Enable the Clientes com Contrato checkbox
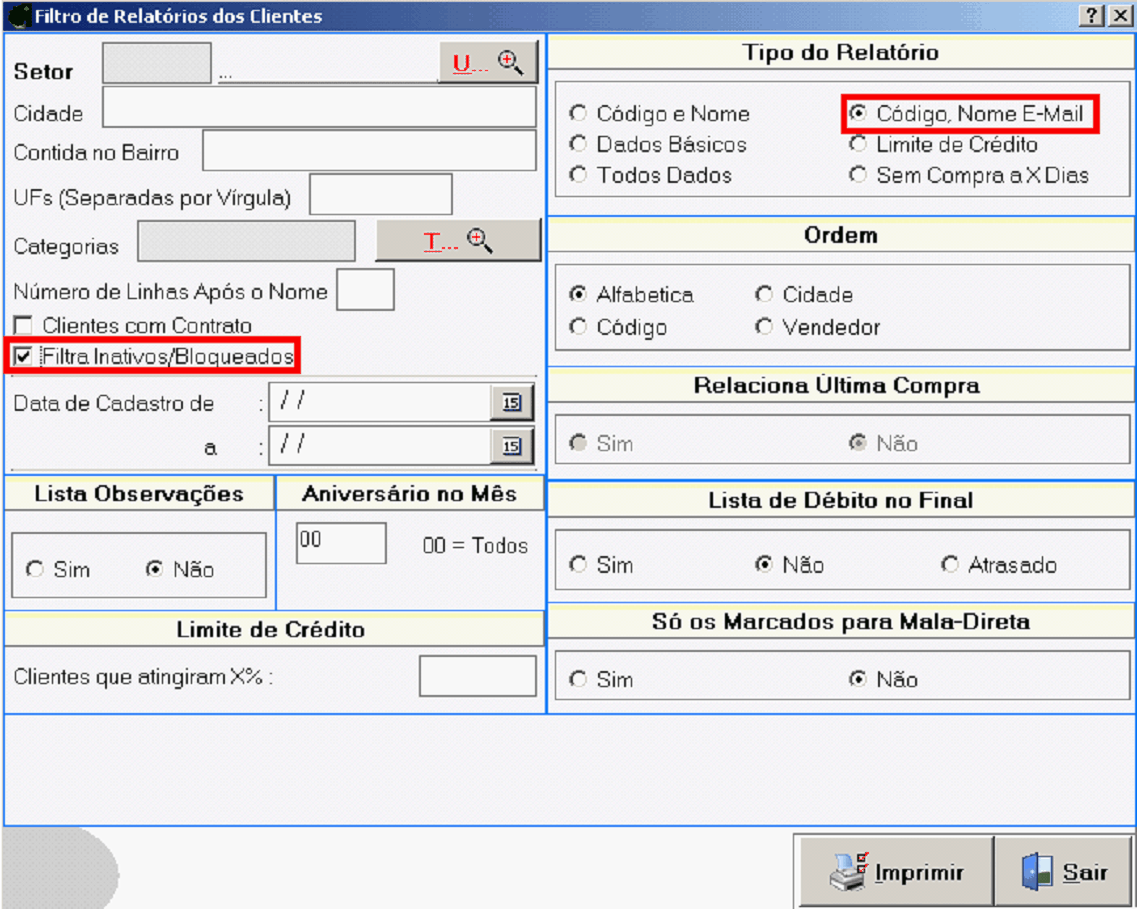Screen dimensions: 1138x910 click(23, 326)
